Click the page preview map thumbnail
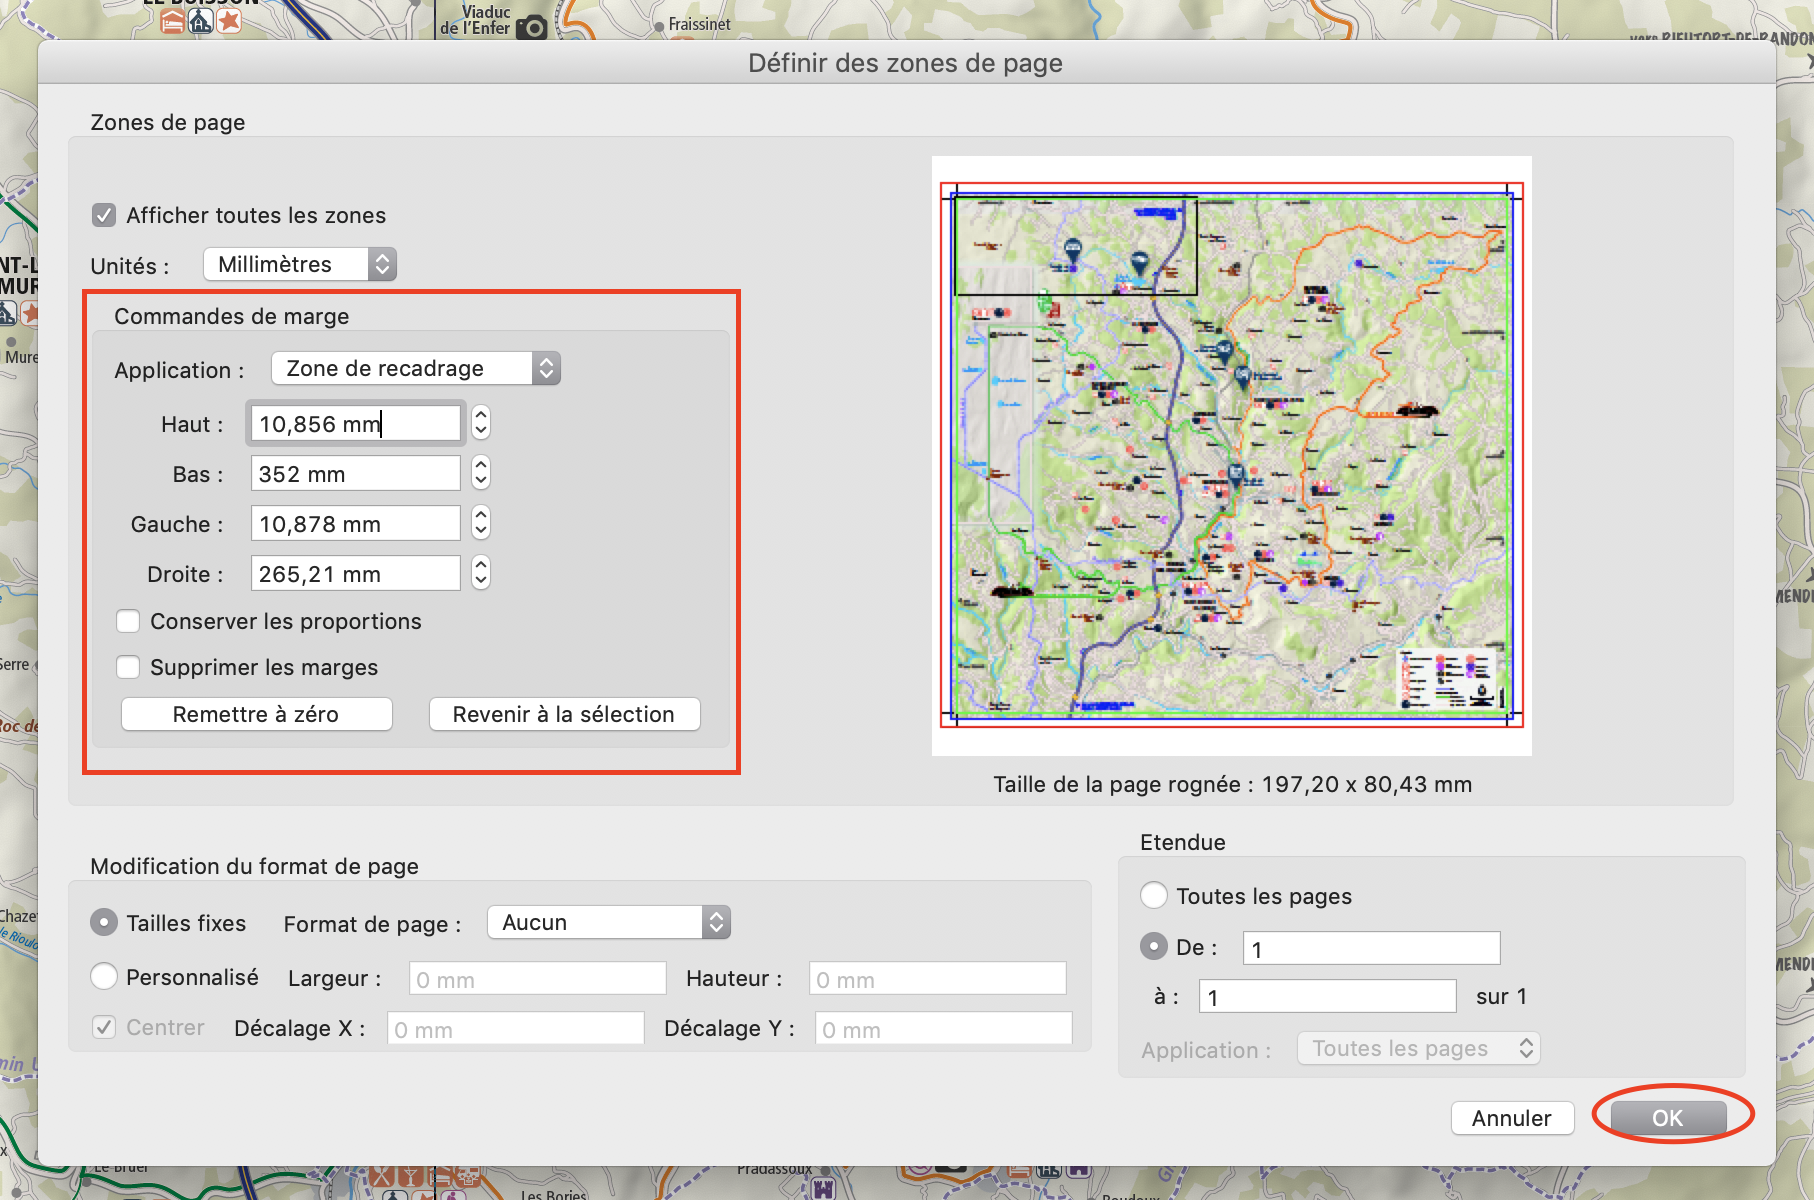The image size is (1814, 1200). pos(1231,455)
